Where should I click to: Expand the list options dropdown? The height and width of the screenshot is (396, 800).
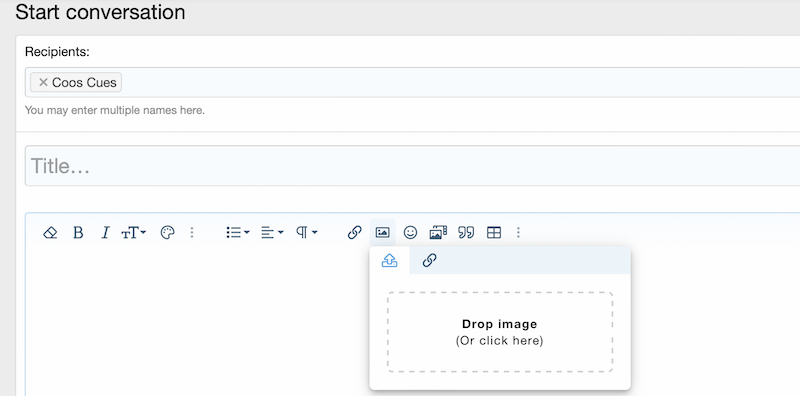[x=238, y=233]
